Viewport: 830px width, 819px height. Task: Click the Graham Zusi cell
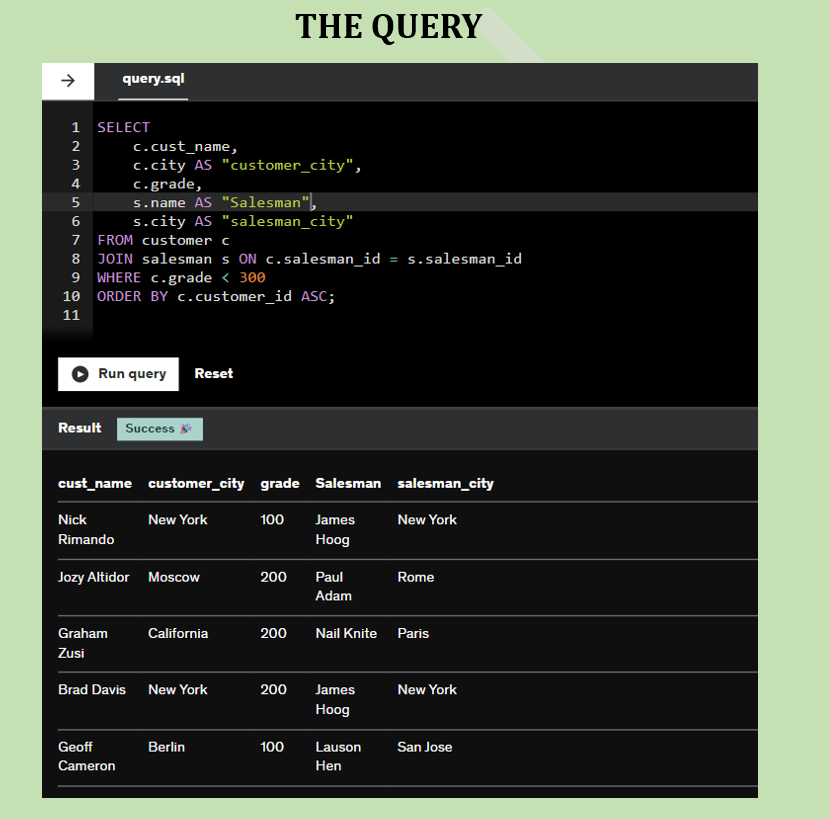coord(83,643)
